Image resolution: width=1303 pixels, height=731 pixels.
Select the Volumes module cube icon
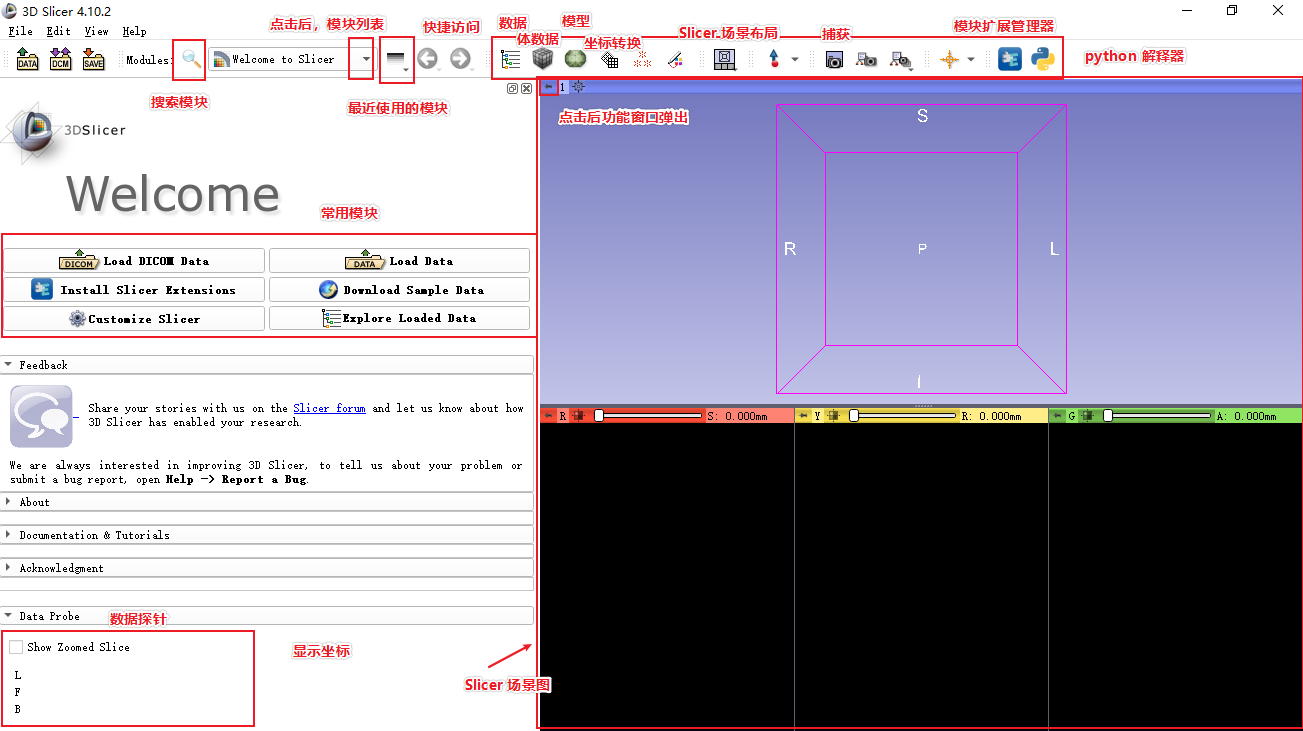point(542,59)
